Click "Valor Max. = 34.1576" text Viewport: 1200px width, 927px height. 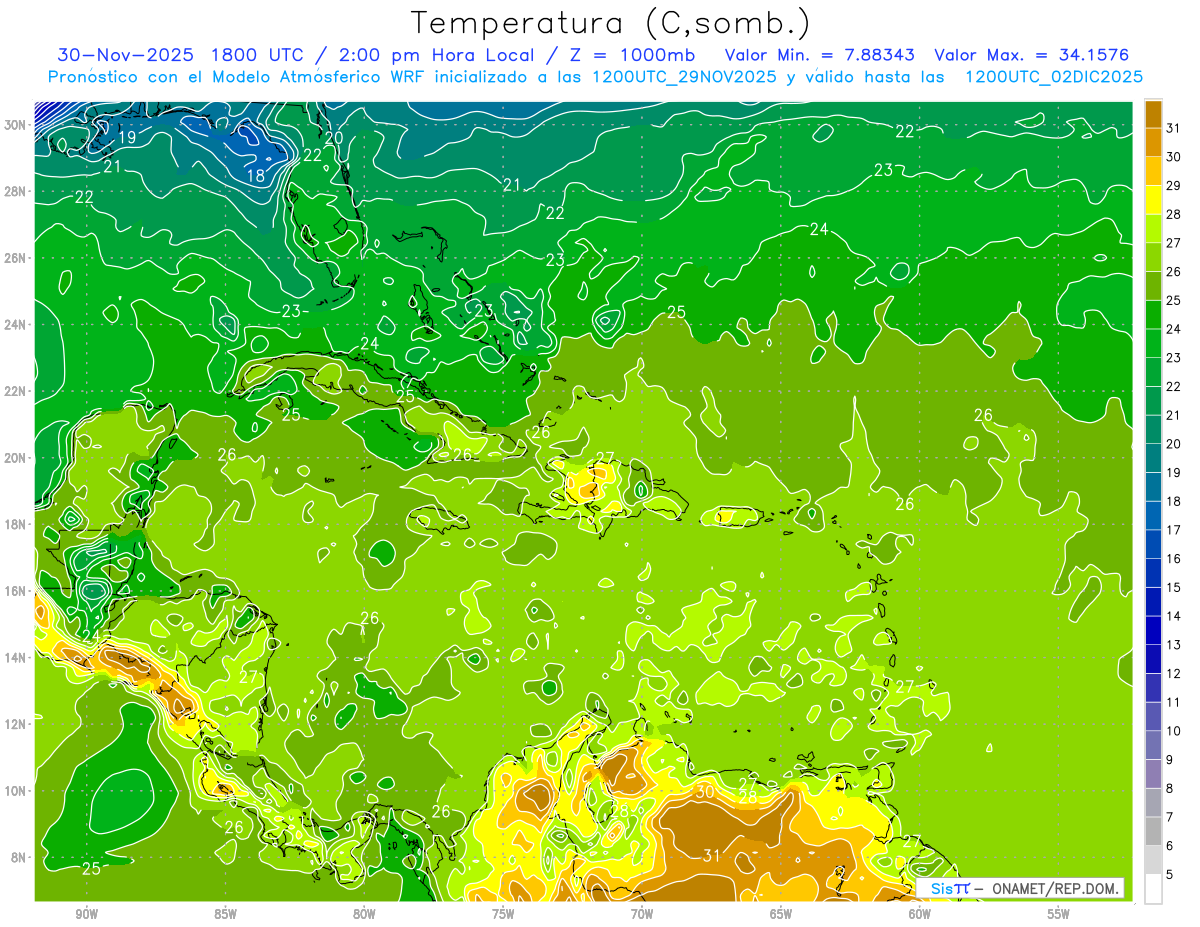pos(1033,54)
